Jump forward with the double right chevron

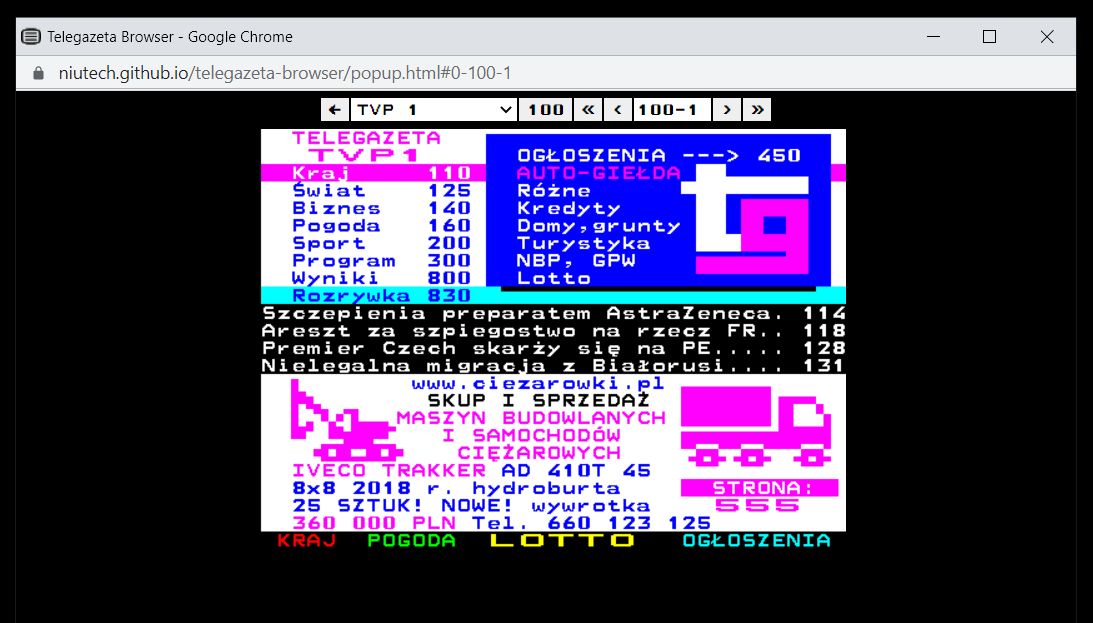tap(757, 110)
